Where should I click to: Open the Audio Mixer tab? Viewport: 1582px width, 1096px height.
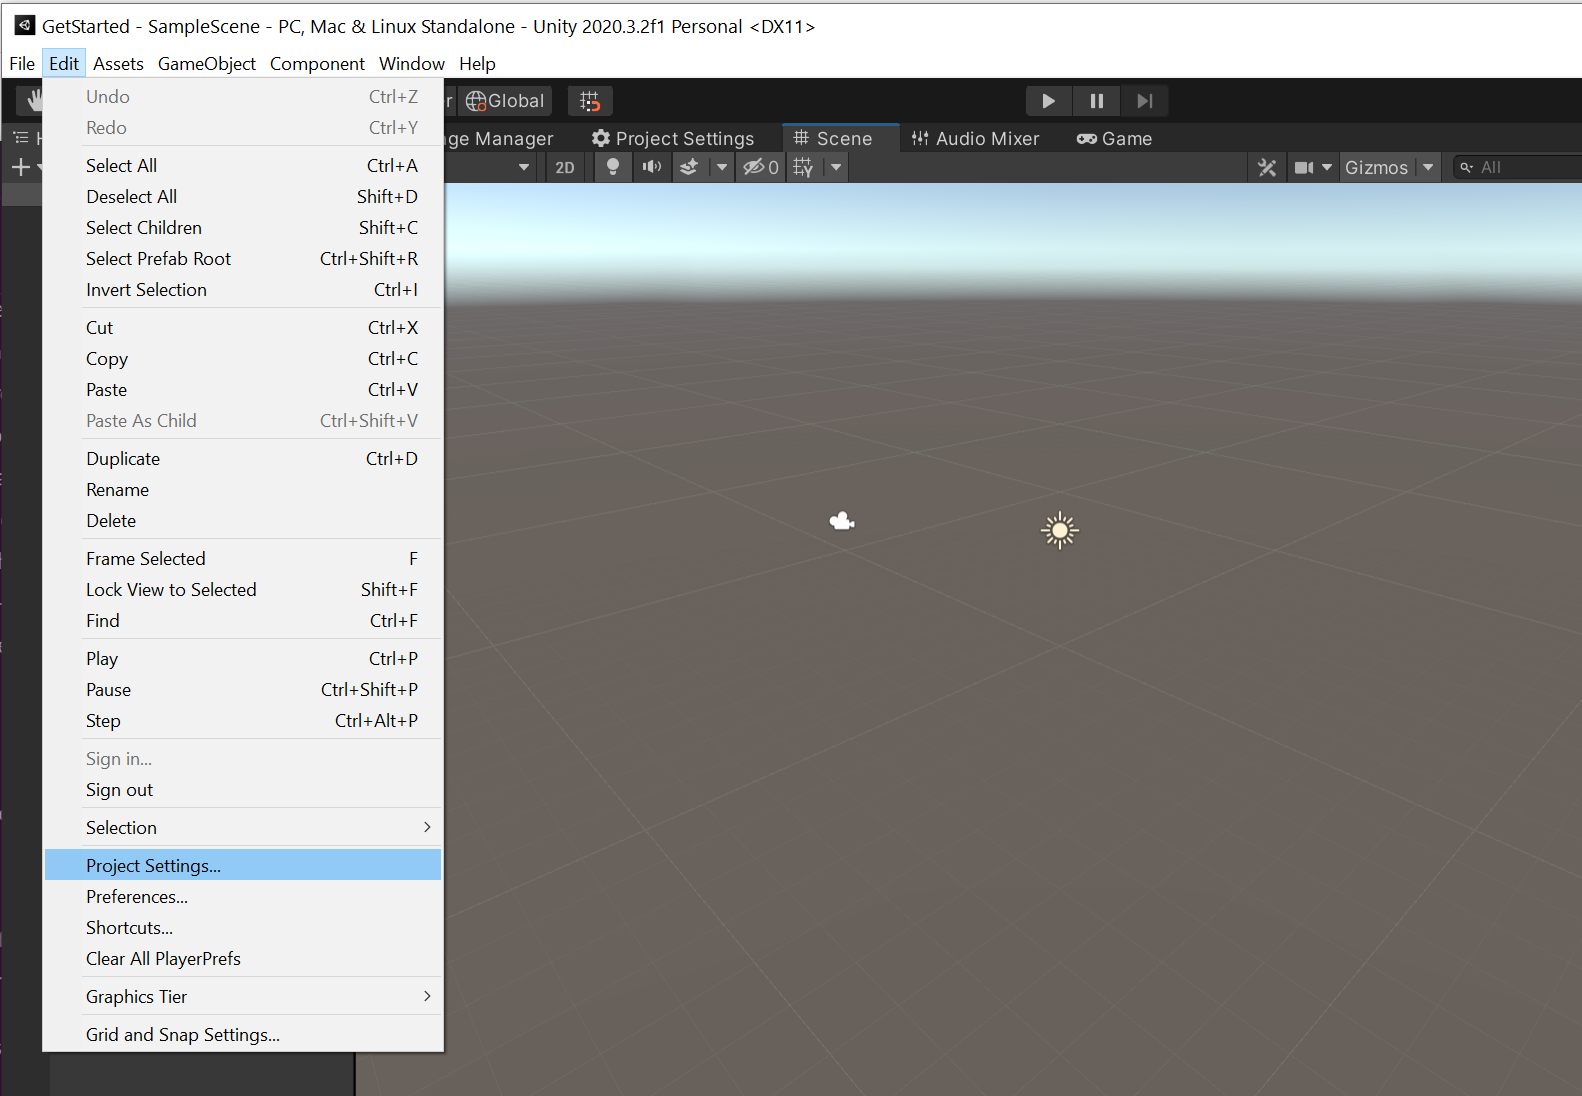point(975,138)
